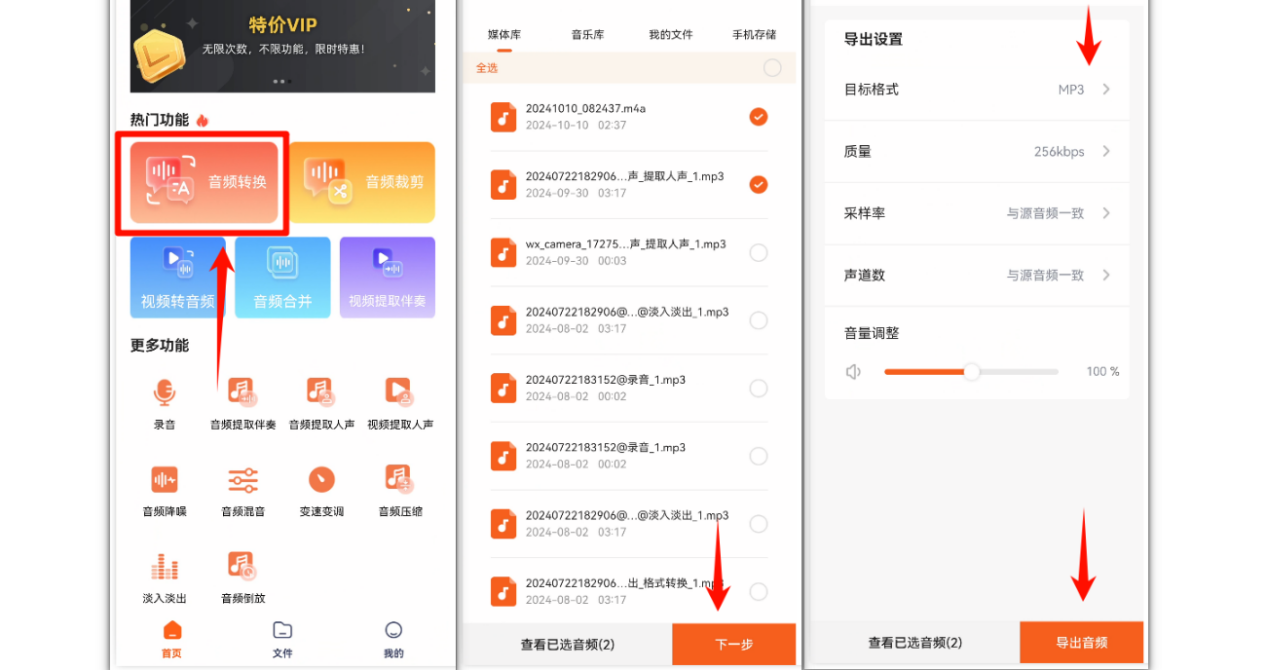Click the 导出音频 export button
1266x670 pixels.
click(x=1081, y=642)
